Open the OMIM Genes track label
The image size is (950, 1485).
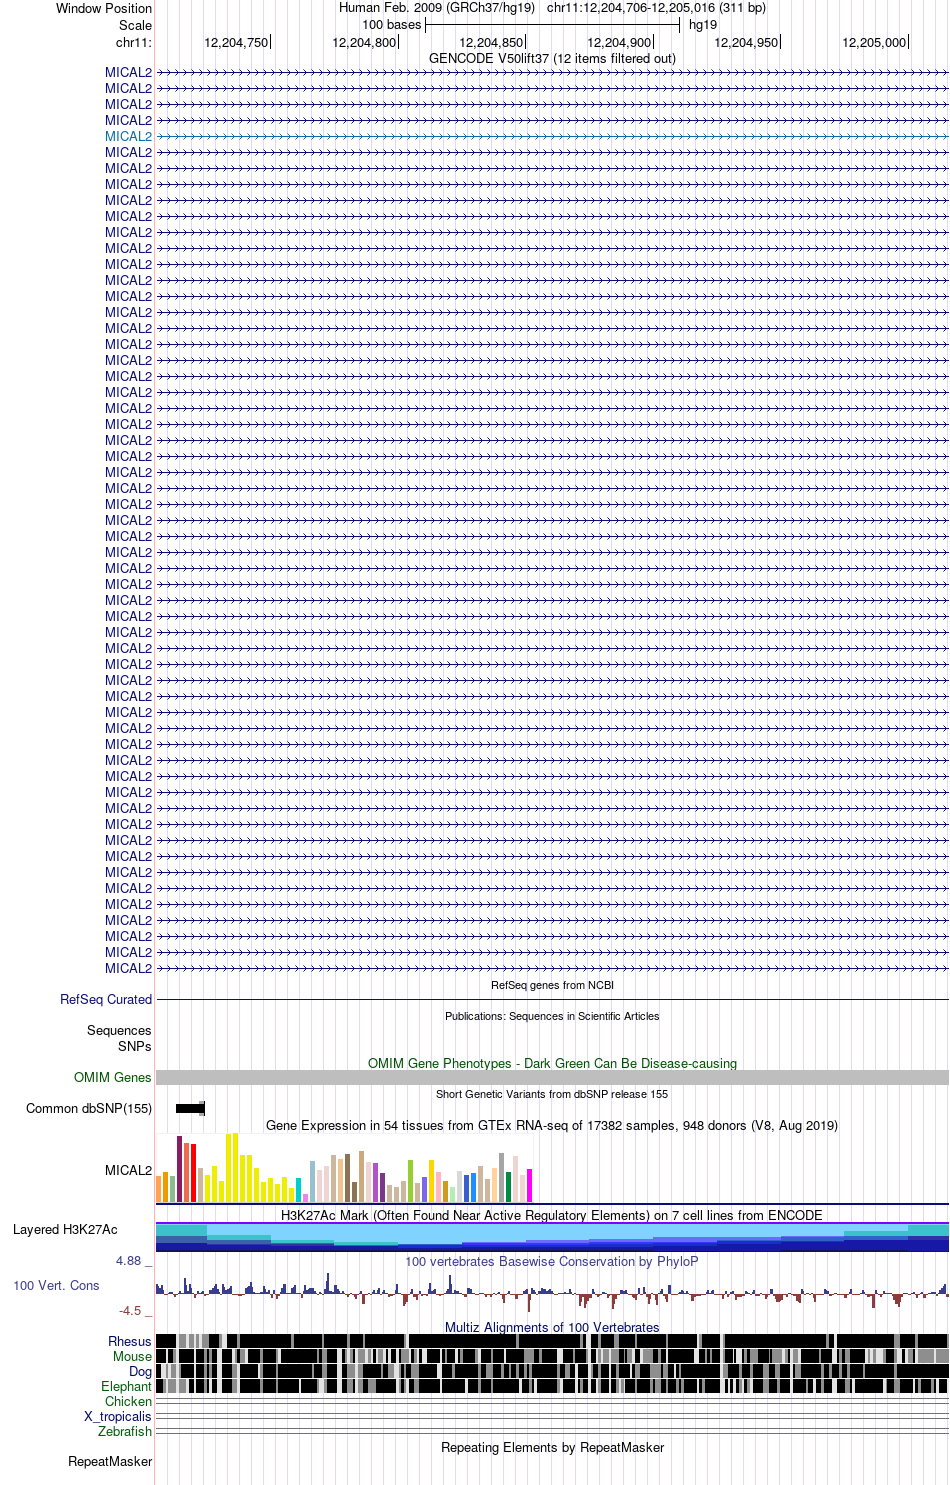point(112,1077)
